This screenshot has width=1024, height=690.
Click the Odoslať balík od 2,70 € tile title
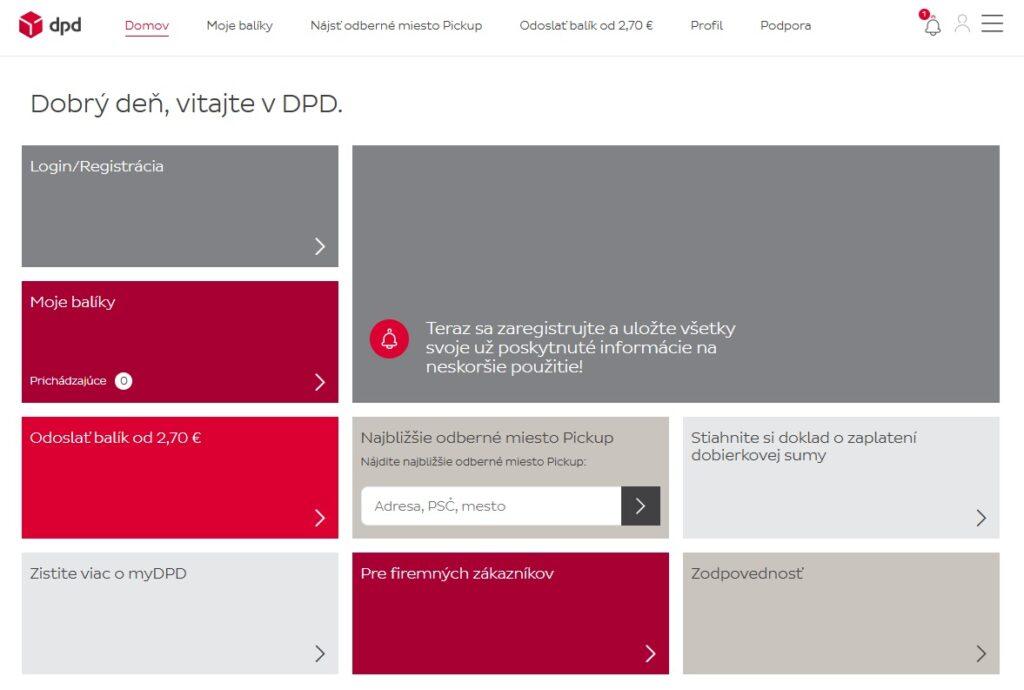click(116, 437)
